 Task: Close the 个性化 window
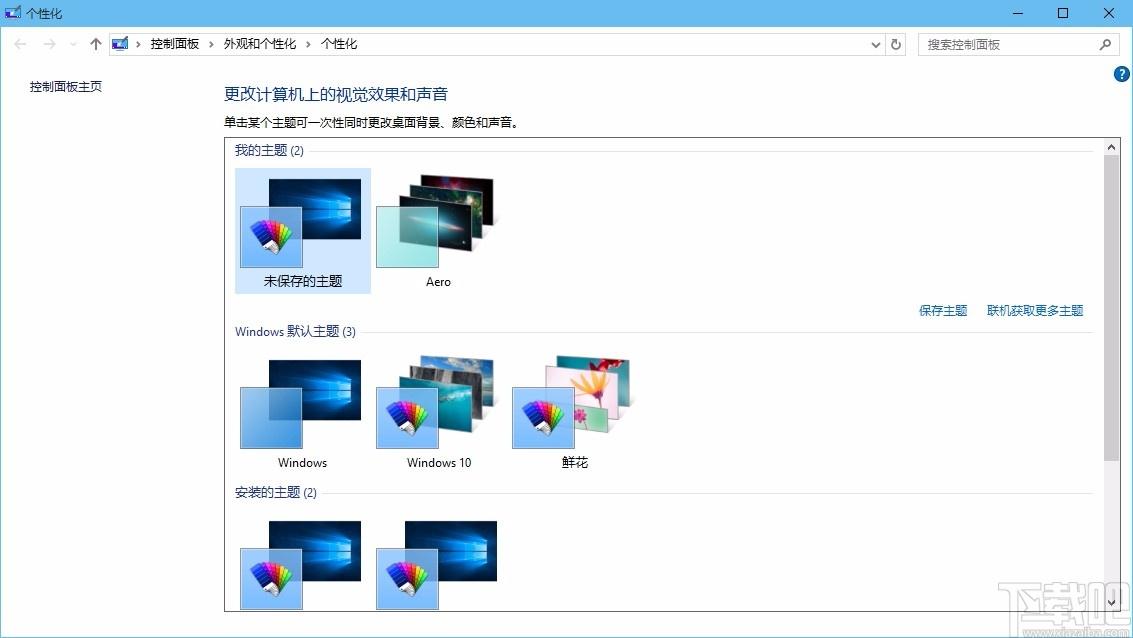1109,13
